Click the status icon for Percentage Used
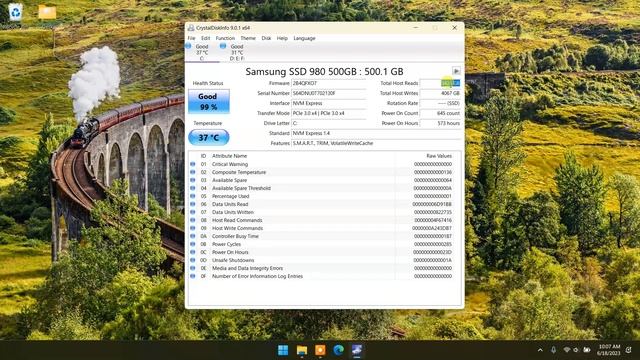Image resolution: width=640 pixels, height=360 pixels. [193, 196]
